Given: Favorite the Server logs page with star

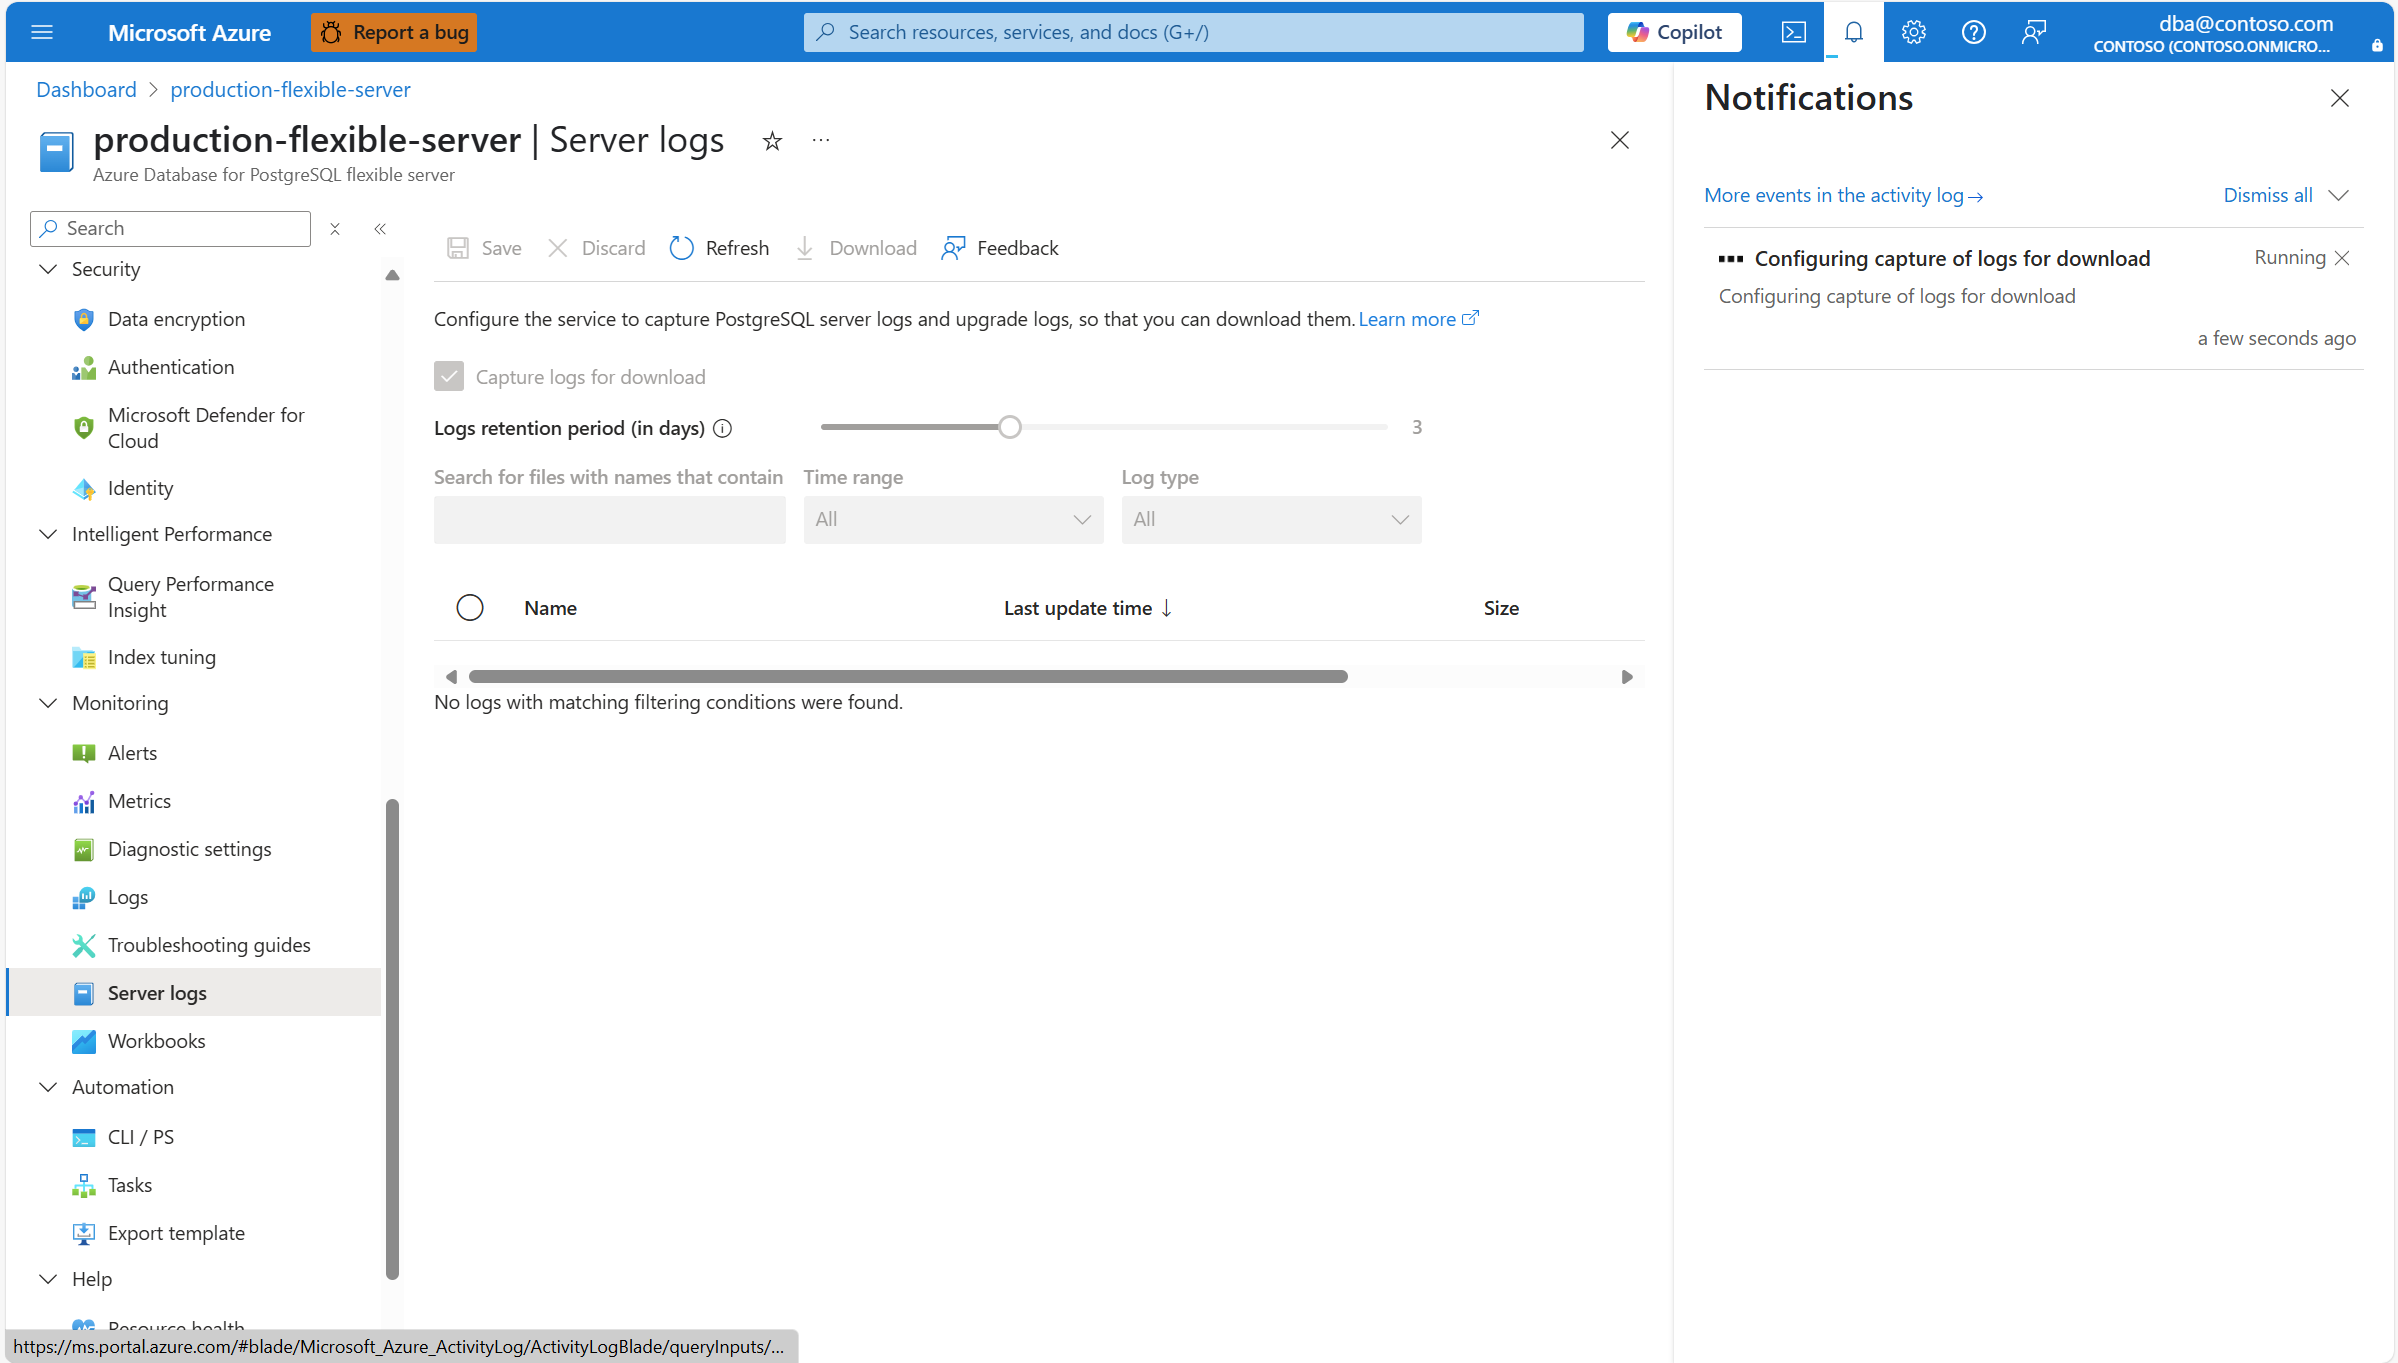Looking at the screenshot, I should 771,141.
